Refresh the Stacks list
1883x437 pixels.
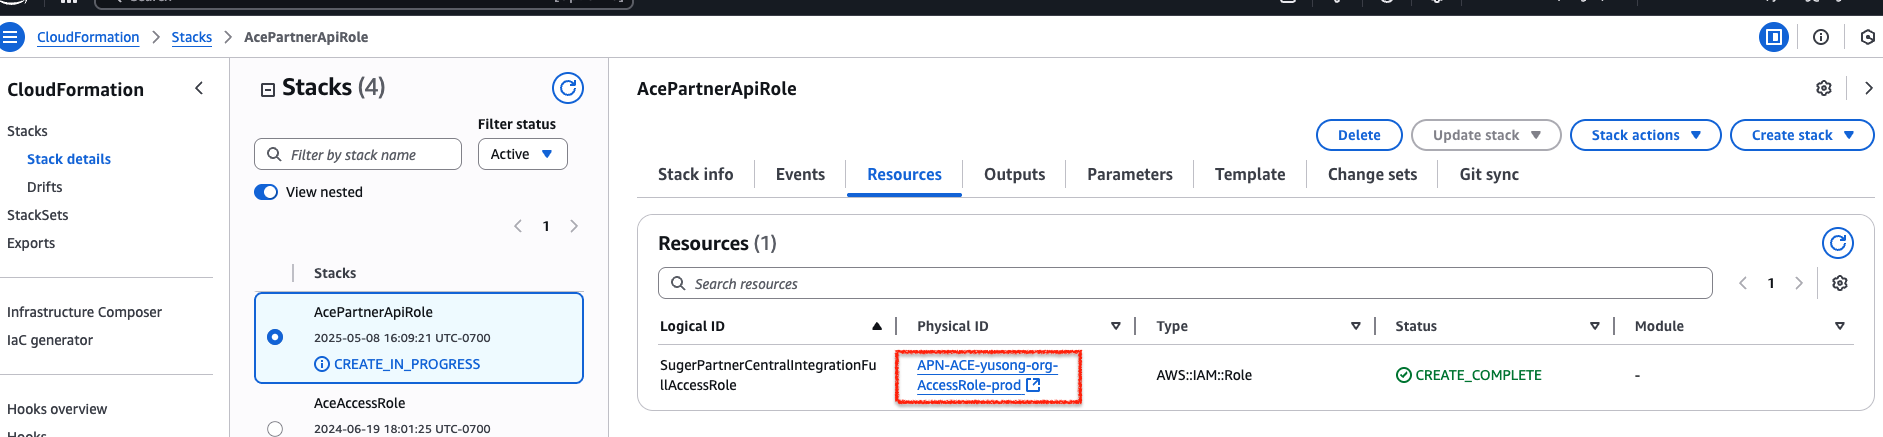point(567,88)
